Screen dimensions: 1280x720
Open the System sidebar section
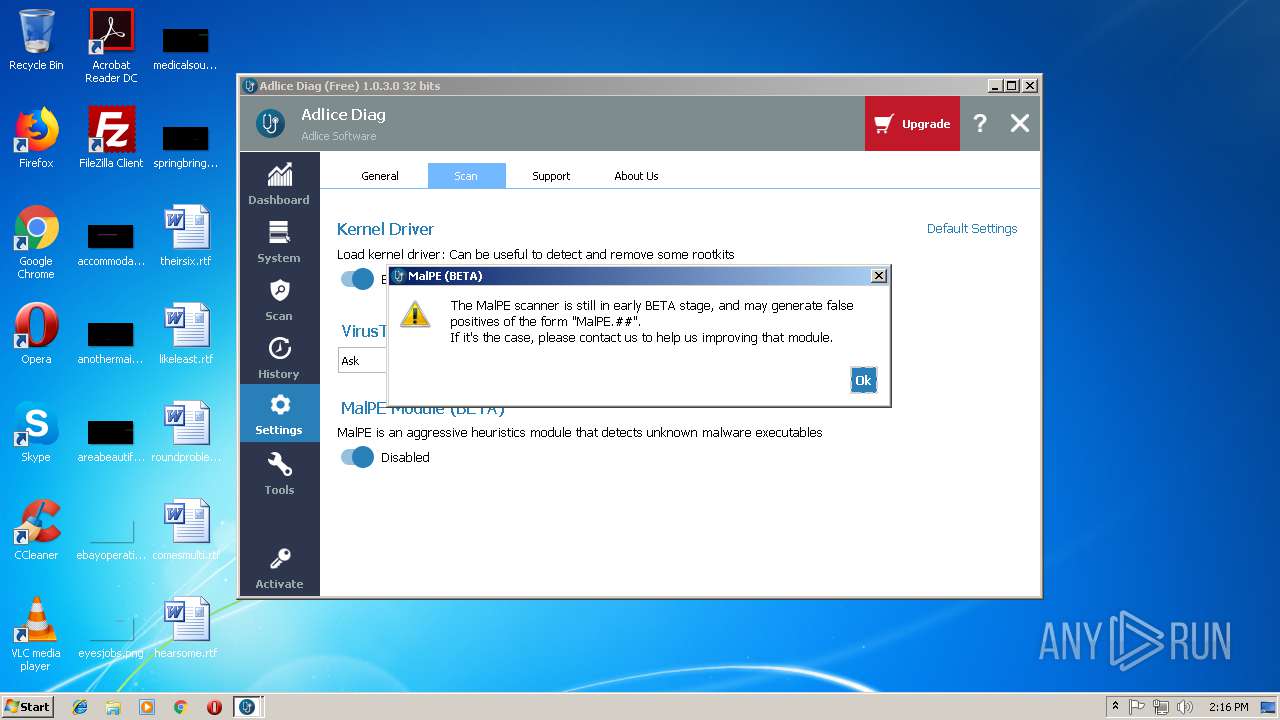pos(279,243)
